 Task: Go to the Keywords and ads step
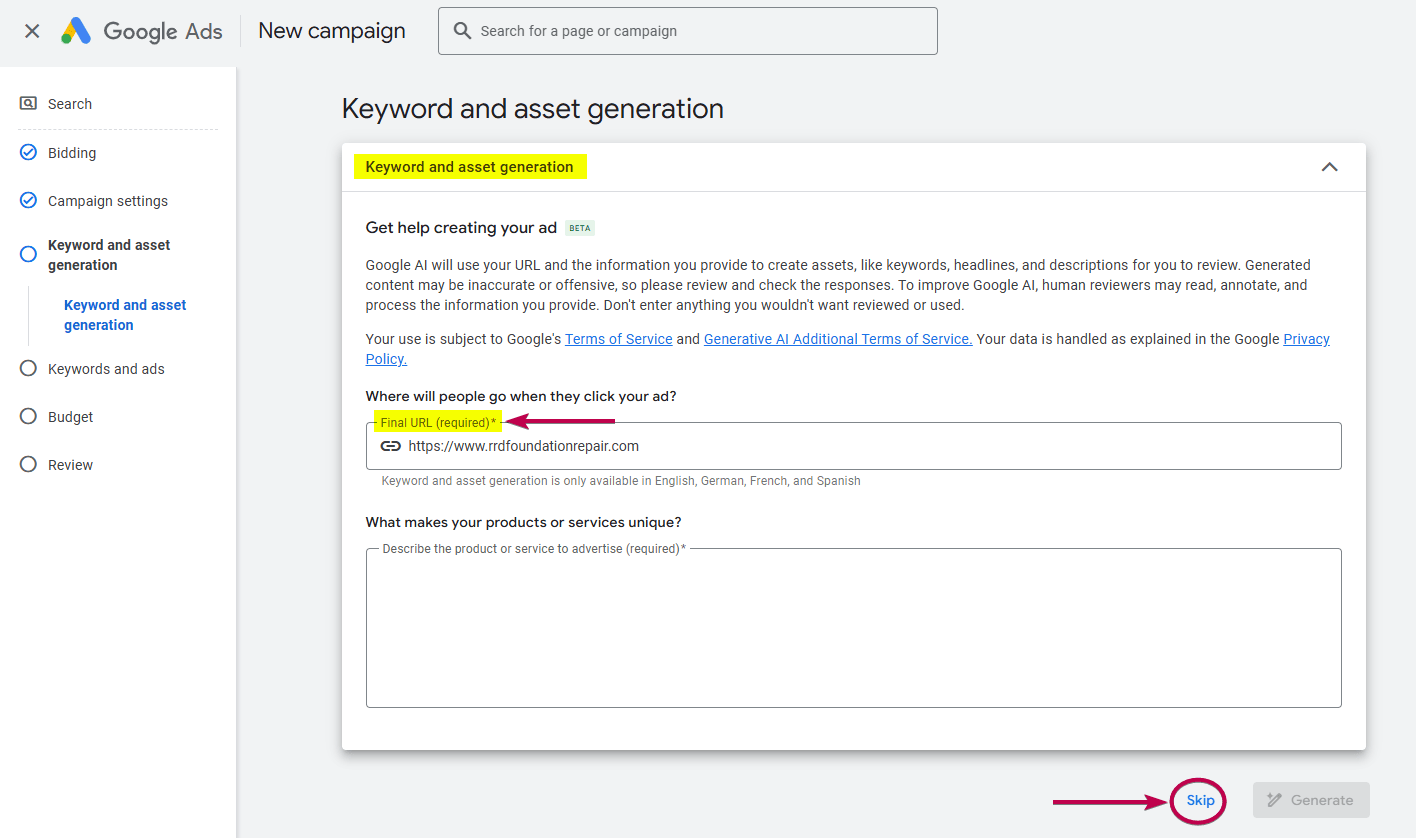pos(106,369)
